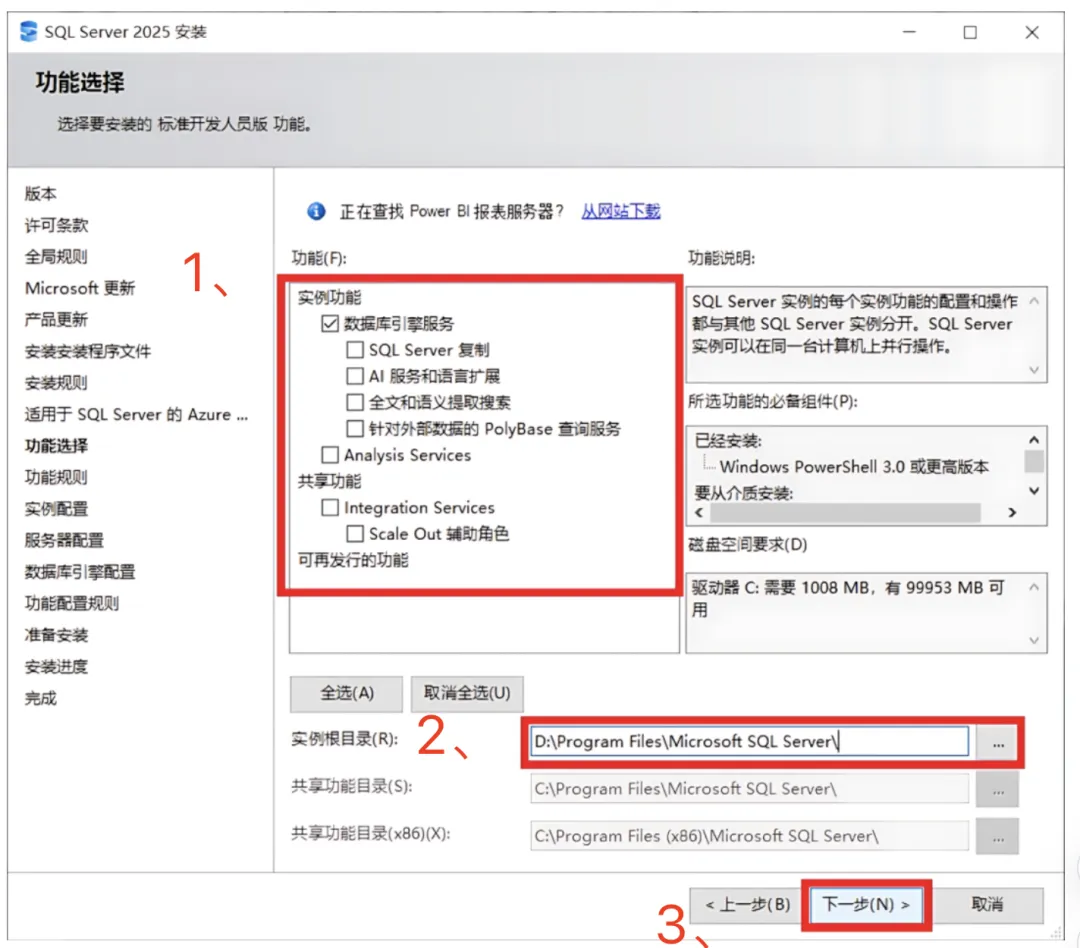Select the 版本 step in sidebar
Image resolution: width=1080 pixels, height=948 pixels.
click(41, 194)
